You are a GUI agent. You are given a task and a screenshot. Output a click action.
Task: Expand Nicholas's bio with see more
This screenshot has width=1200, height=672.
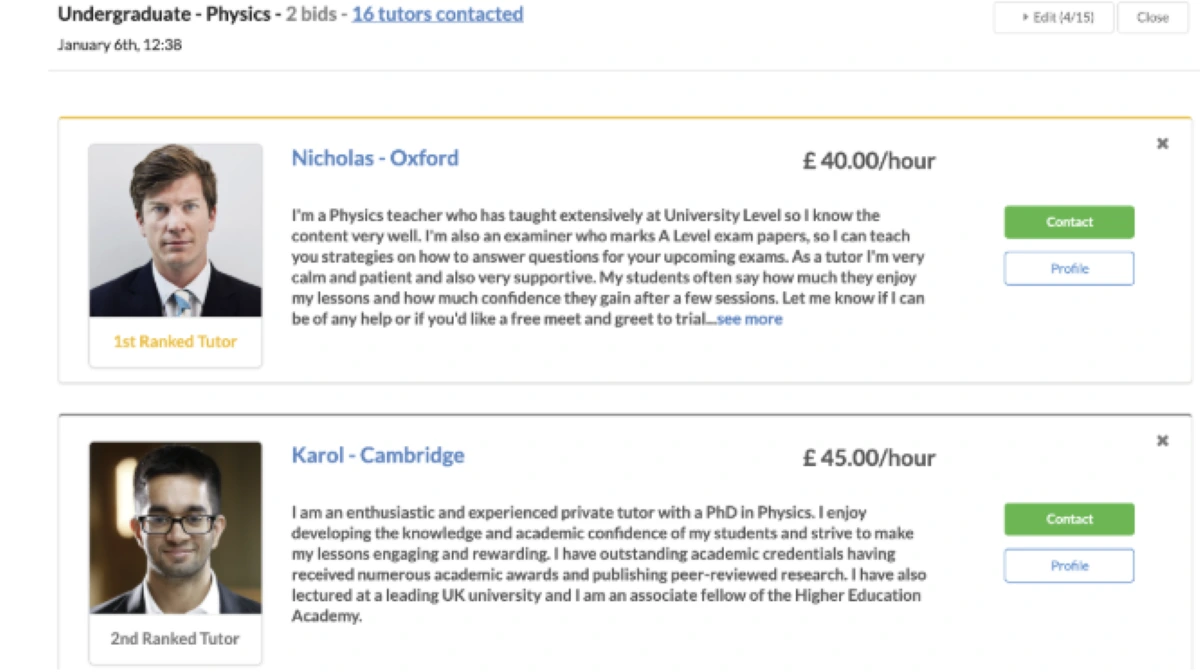tap(750, 319)
